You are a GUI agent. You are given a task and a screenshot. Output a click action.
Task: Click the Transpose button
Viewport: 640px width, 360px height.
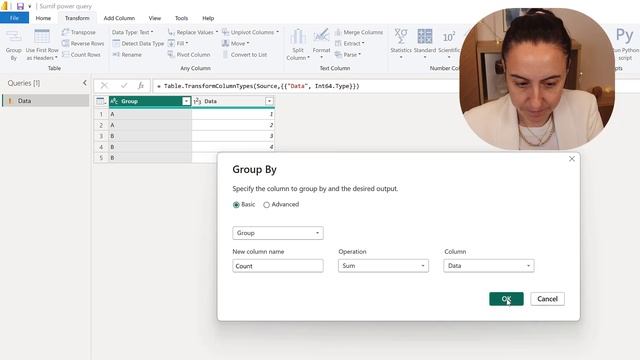click(78, 32)
